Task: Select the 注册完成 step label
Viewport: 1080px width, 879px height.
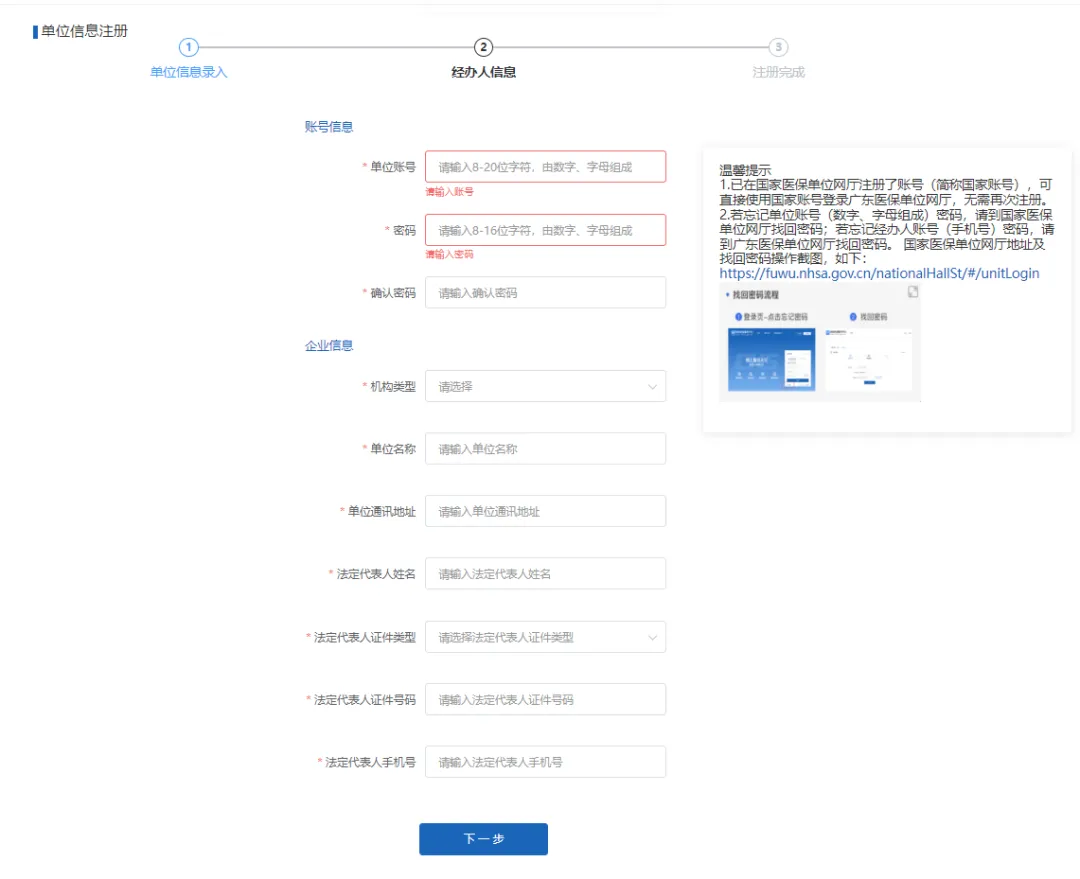Action: click(x=778, y=72)
